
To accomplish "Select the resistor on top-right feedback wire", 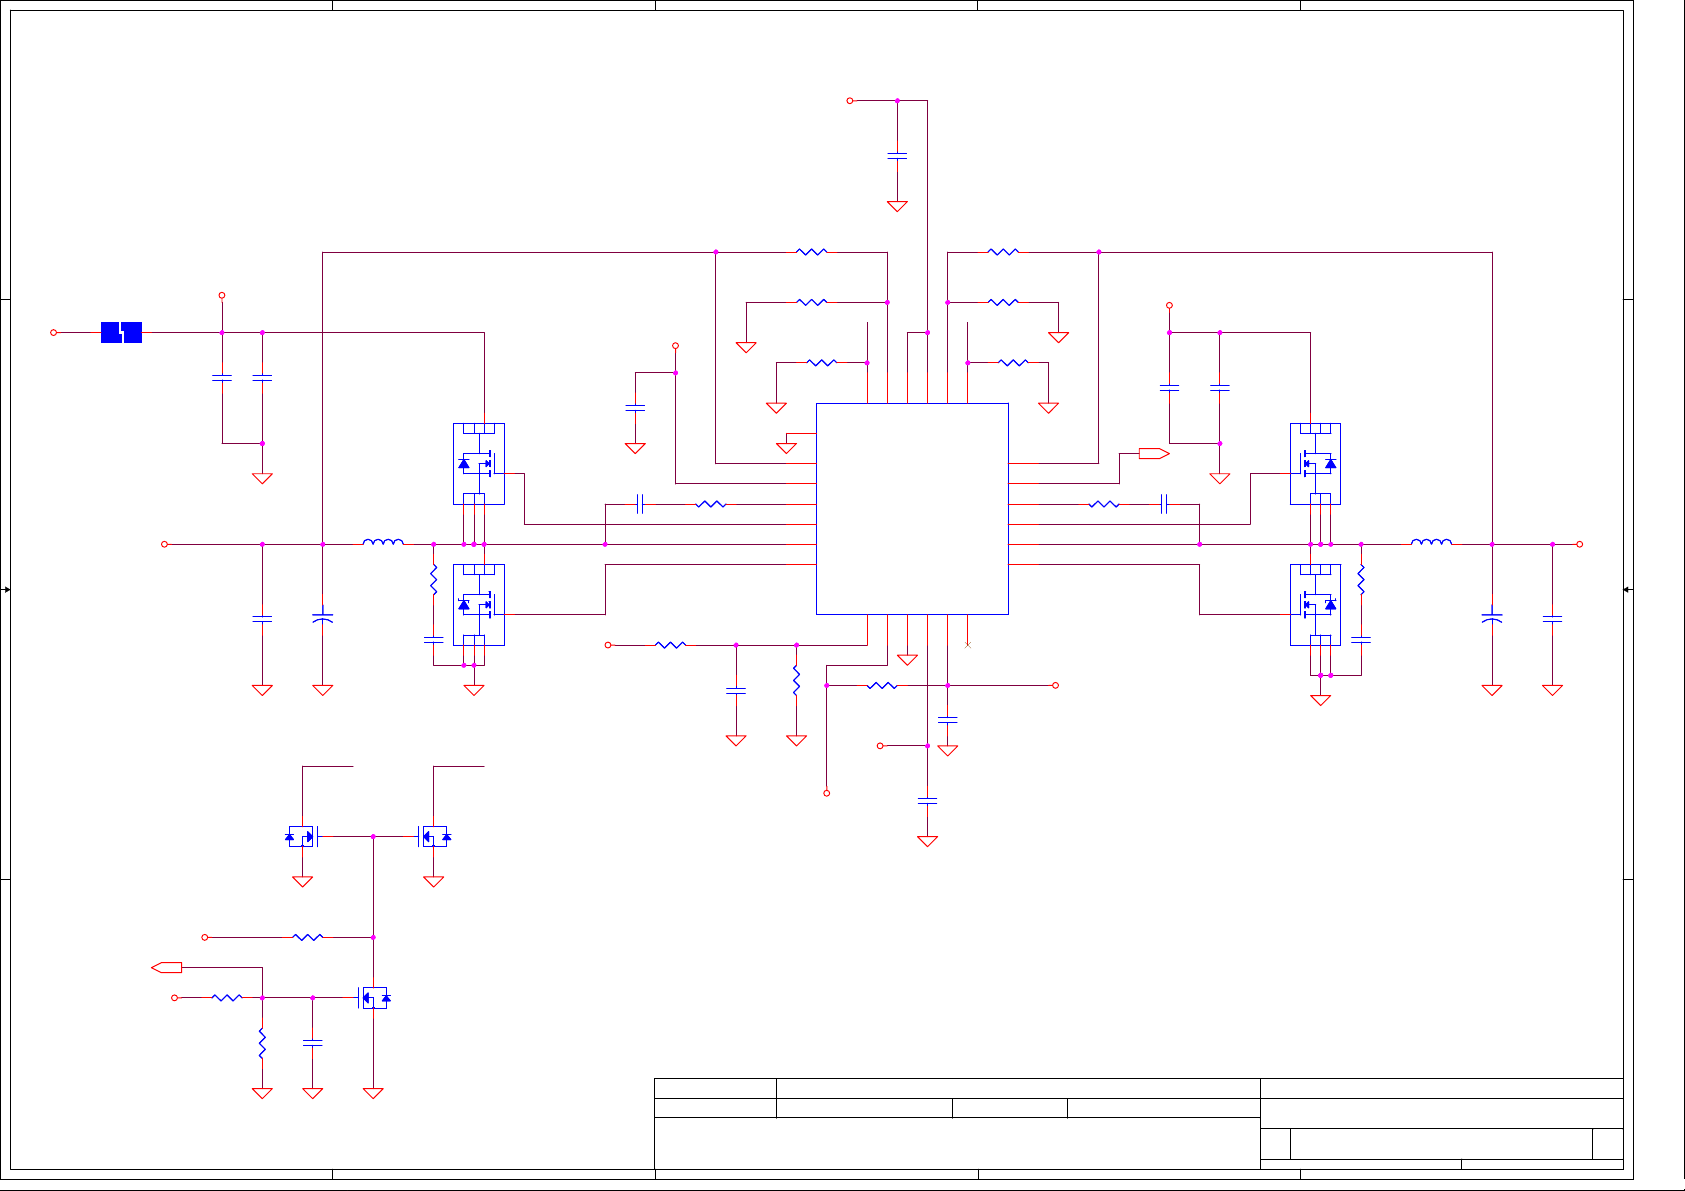I will (x=1002, y=252).
